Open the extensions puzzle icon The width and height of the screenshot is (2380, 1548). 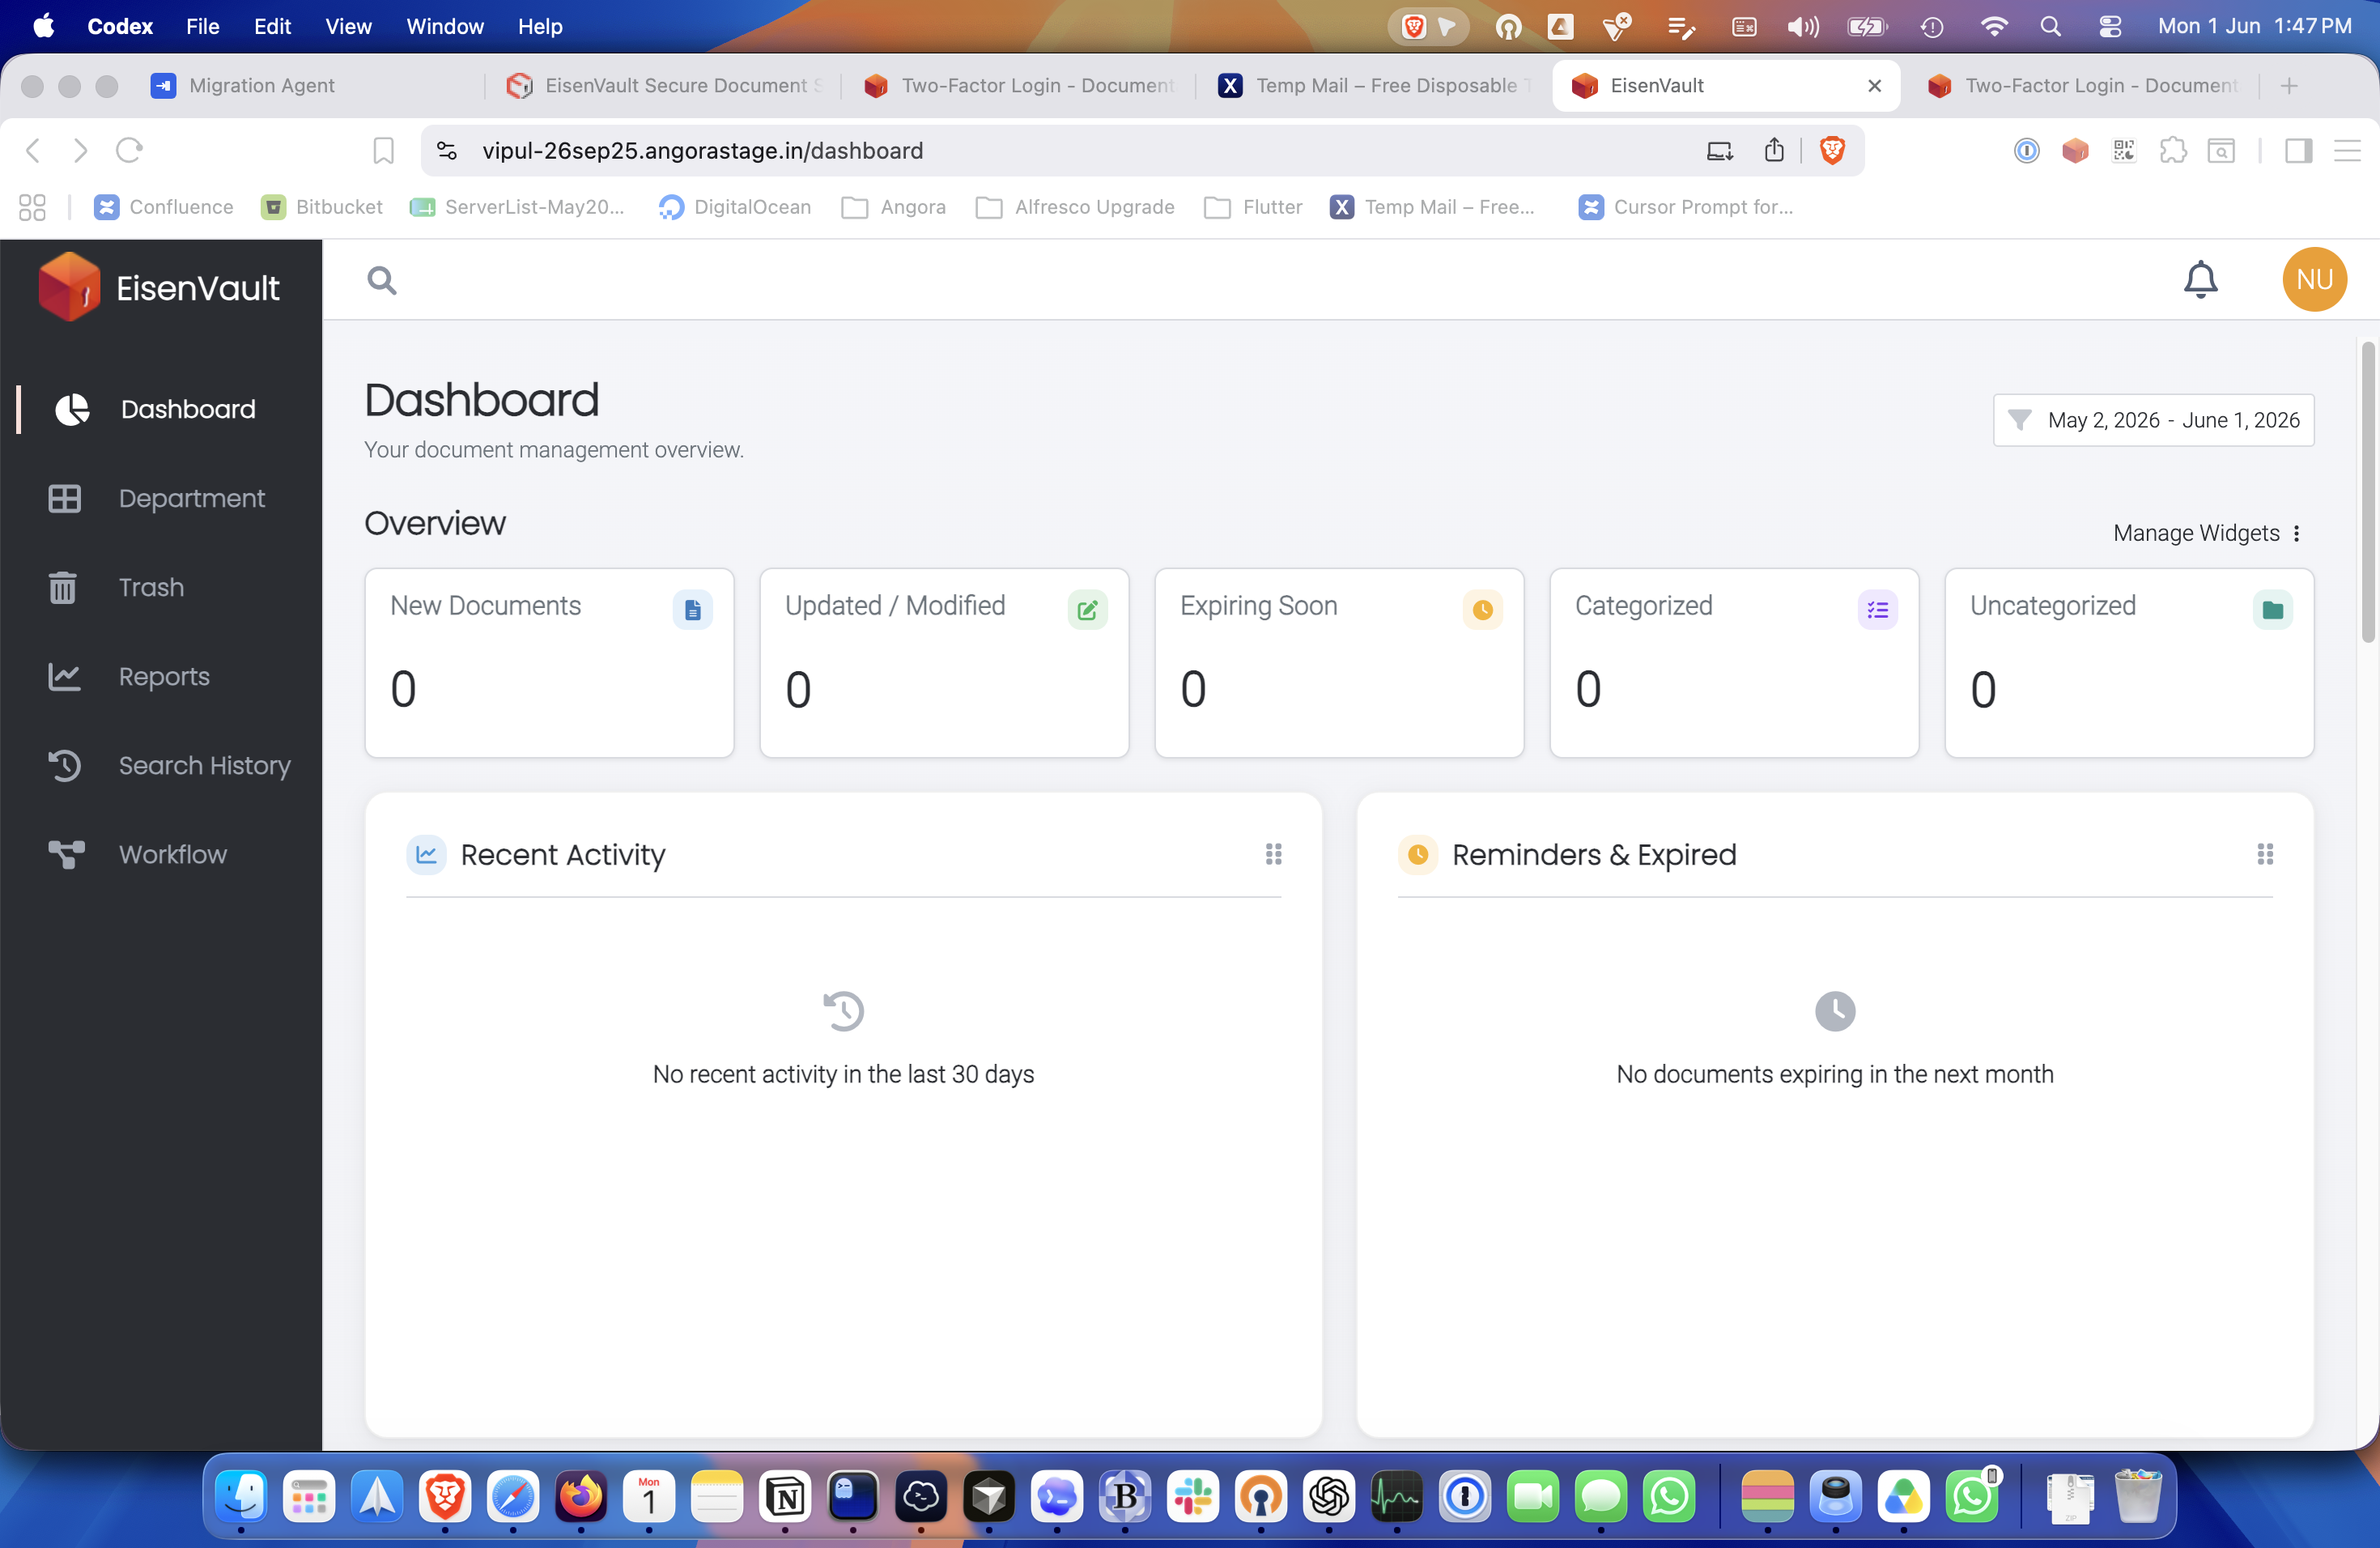[x=2172, y=150]
